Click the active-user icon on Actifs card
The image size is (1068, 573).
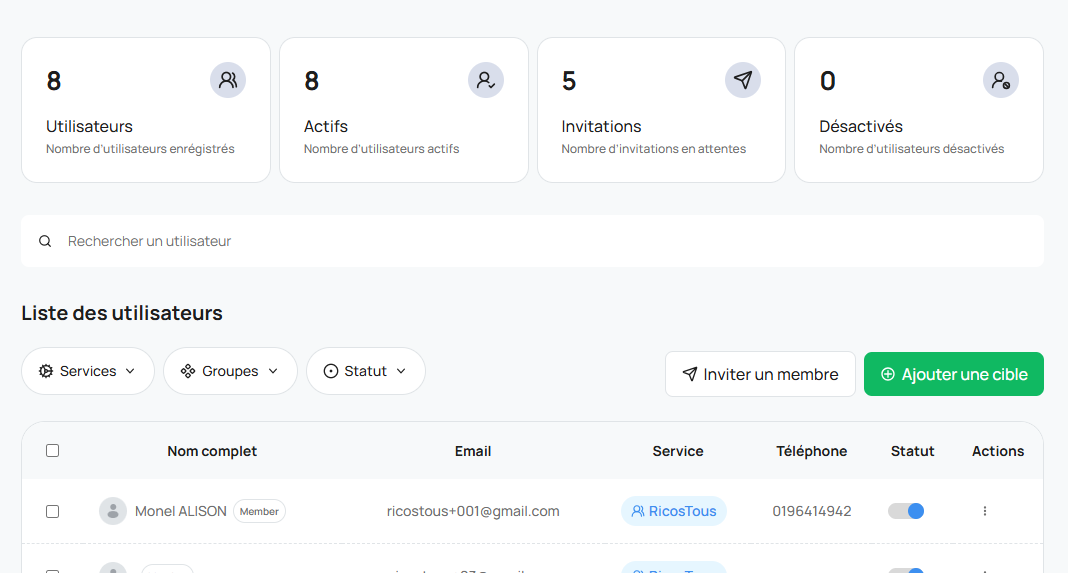pos(486,80)
